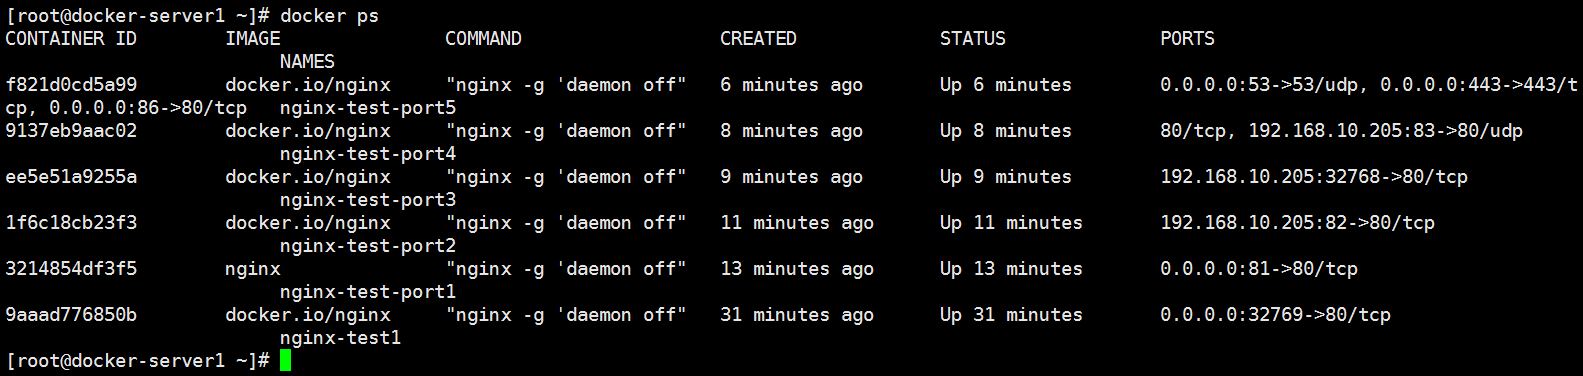Click container ID 3214854df3f5

click(71, 269)
